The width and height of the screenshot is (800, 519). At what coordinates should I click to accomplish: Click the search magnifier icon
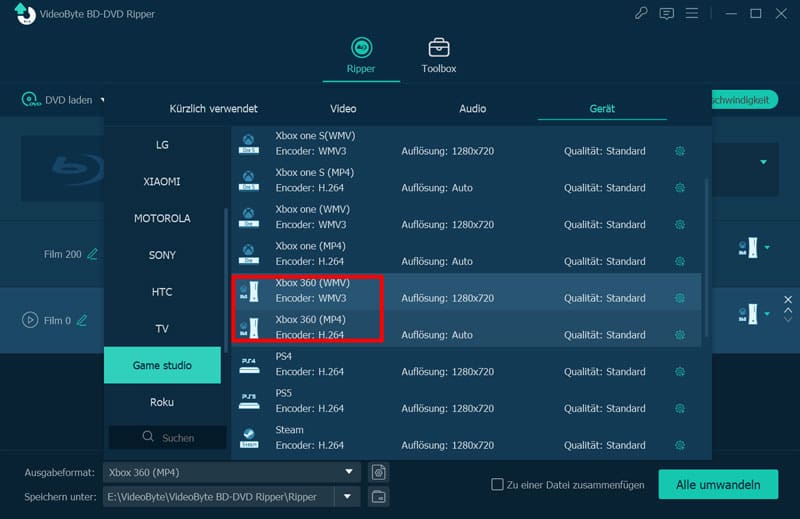tap(148, 436)
